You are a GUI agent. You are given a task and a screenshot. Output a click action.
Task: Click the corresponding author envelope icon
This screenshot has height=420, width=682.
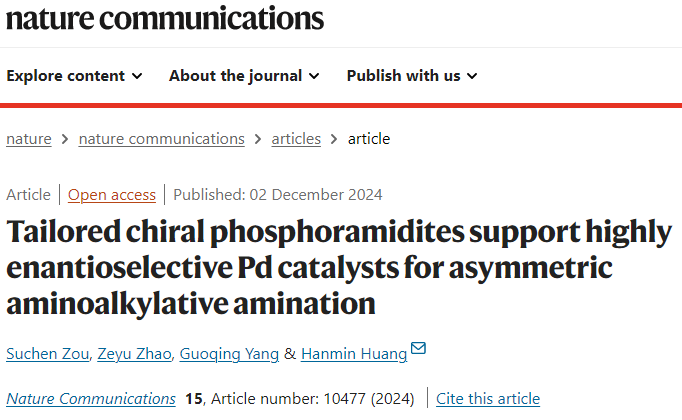click(418, 349)
